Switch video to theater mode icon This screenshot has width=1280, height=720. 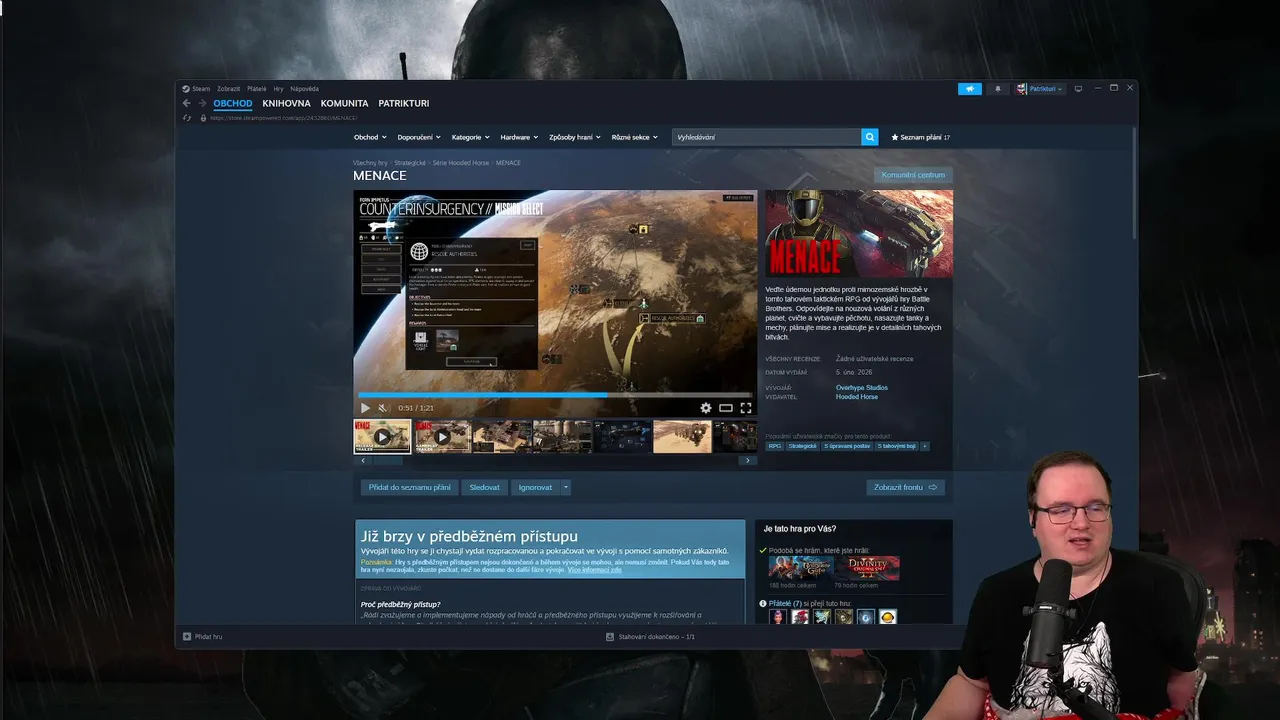726,408
